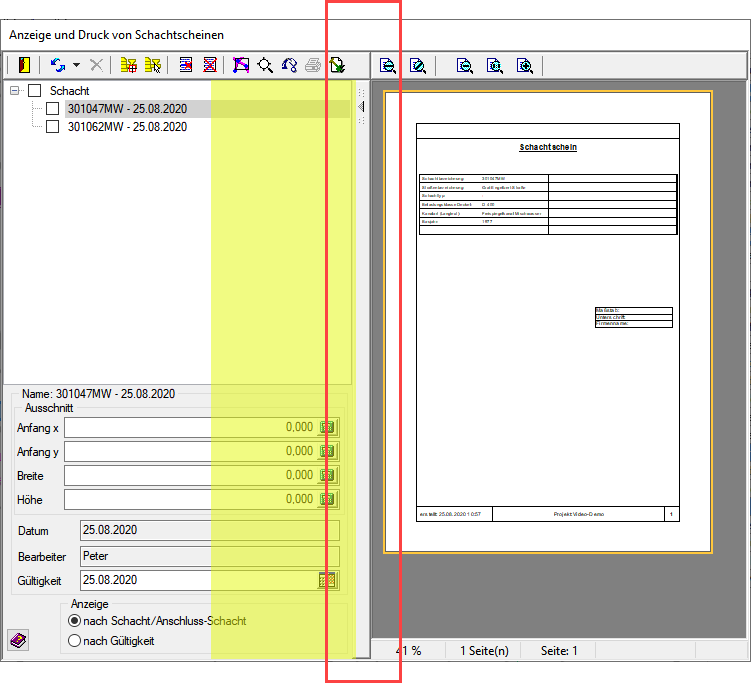Click the Breite input field

coord(190,475)
